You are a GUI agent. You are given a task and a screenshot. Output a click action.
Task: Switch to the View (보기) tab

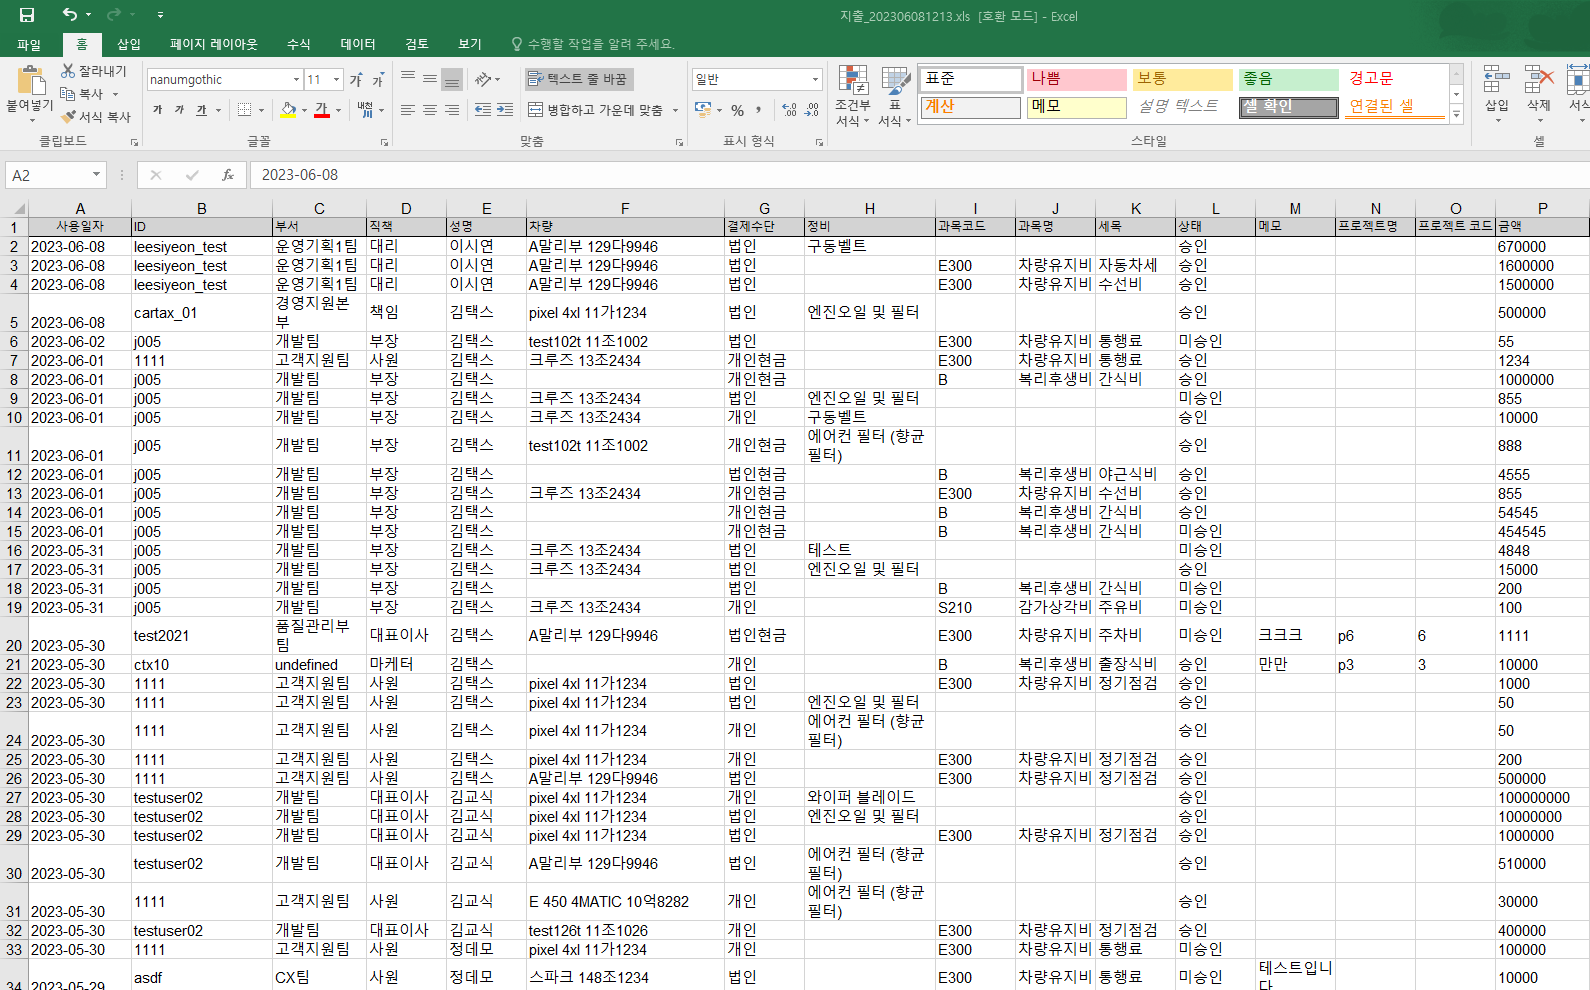[470, 44]
